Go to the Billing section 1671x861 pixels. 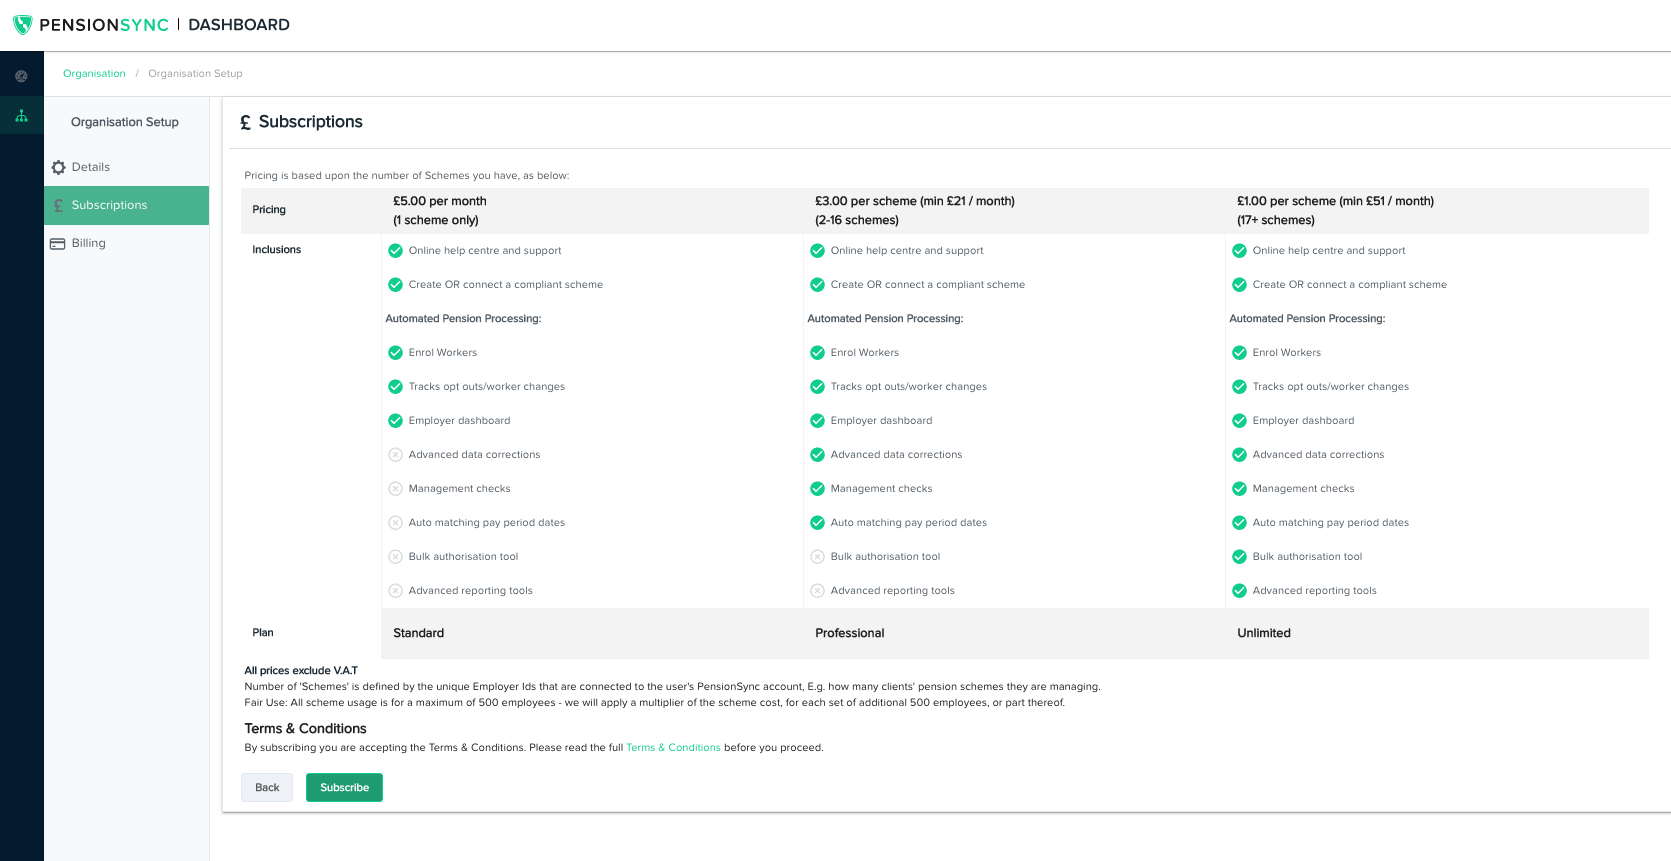(89, 243)
